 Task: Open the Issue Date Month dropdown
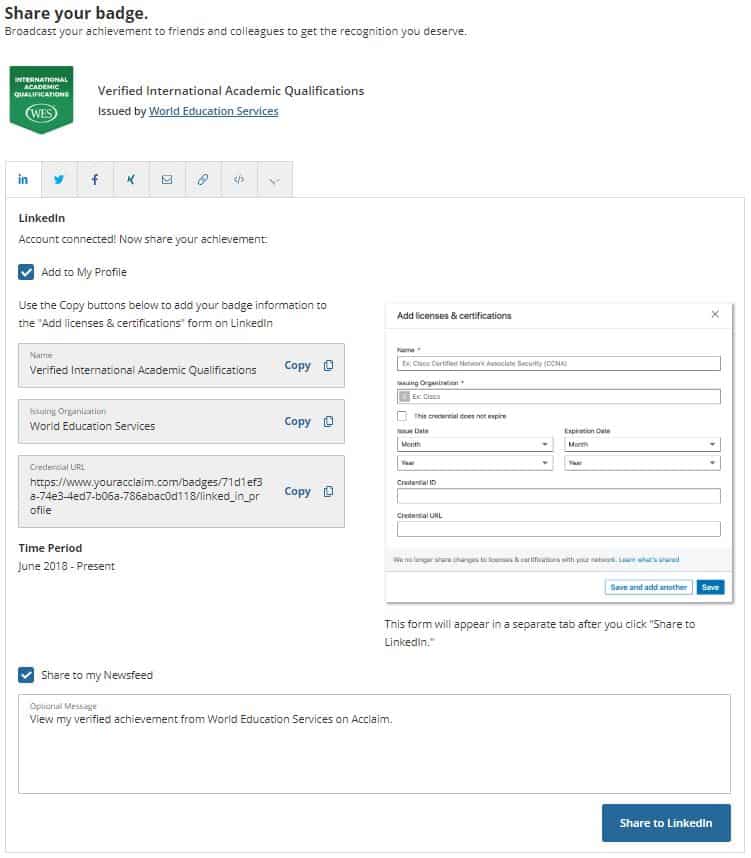(475, 444)
